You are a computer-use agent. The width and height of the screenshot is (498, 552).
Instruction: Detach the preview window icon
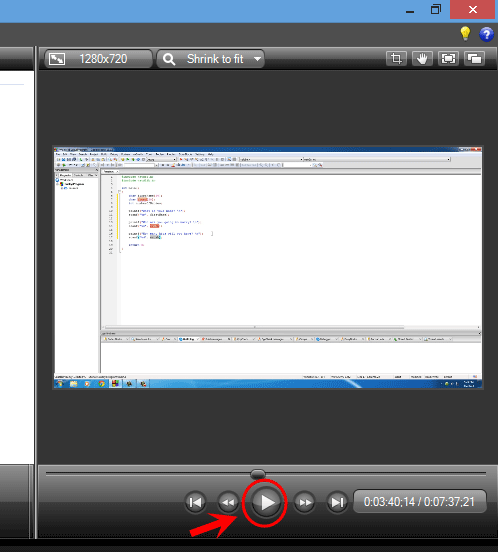click(x=474, y=58)
